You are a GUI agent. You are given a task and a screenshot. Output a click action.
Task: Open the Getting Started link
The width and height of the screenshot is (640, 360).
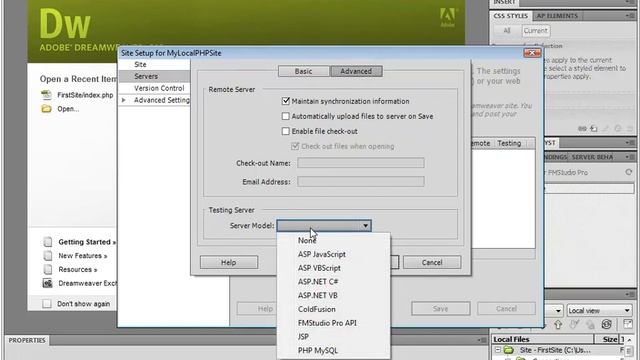tap(87, 242)
